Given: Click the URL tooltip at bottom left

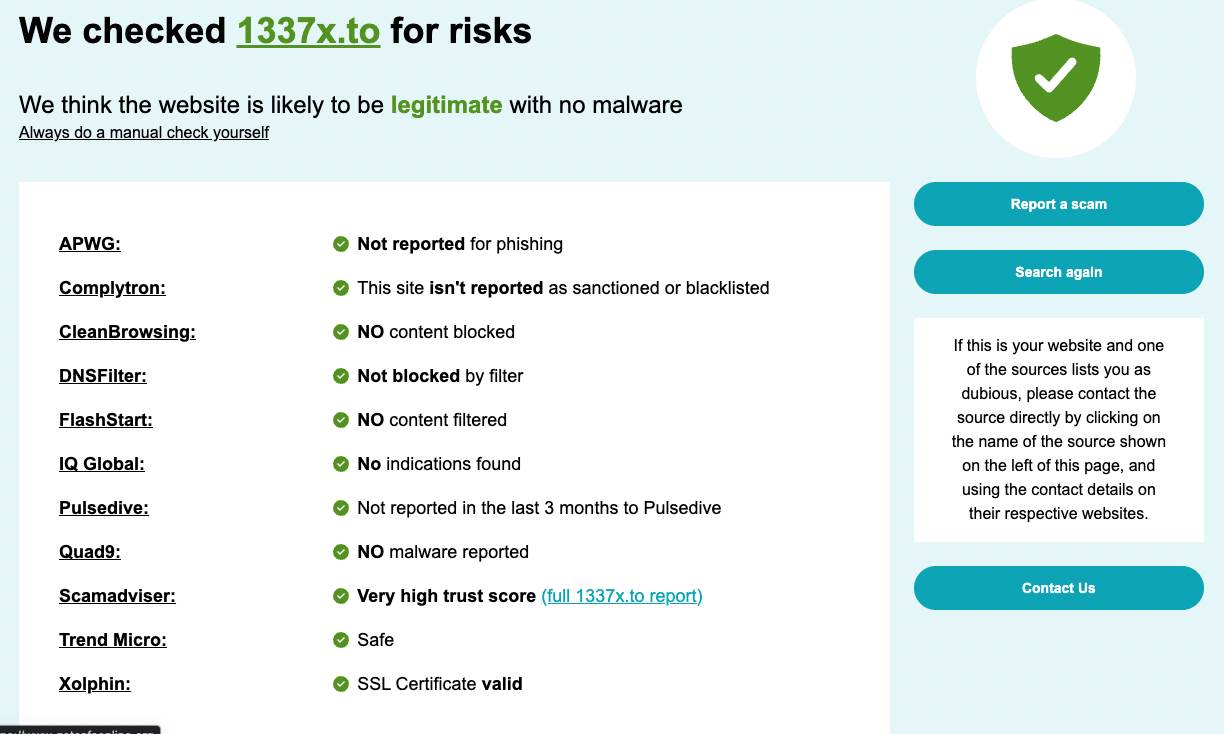Looking at the screenshot, I should [x=80, y=730].
